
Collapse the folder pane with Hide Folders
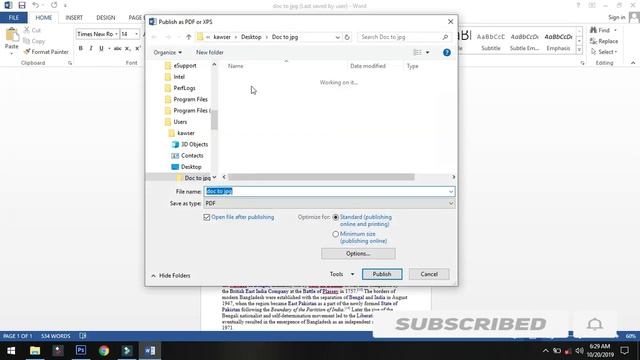pos(171,276)
